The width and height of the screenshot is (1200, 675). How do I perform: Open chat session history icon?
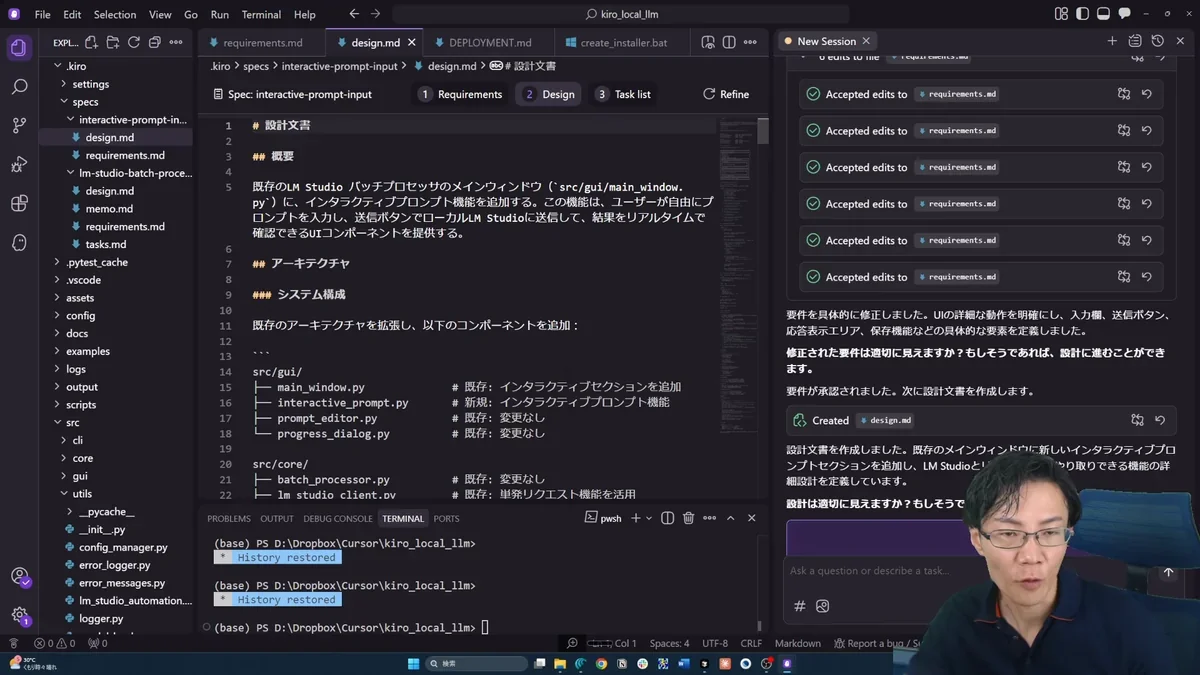tap(1157, 41)
